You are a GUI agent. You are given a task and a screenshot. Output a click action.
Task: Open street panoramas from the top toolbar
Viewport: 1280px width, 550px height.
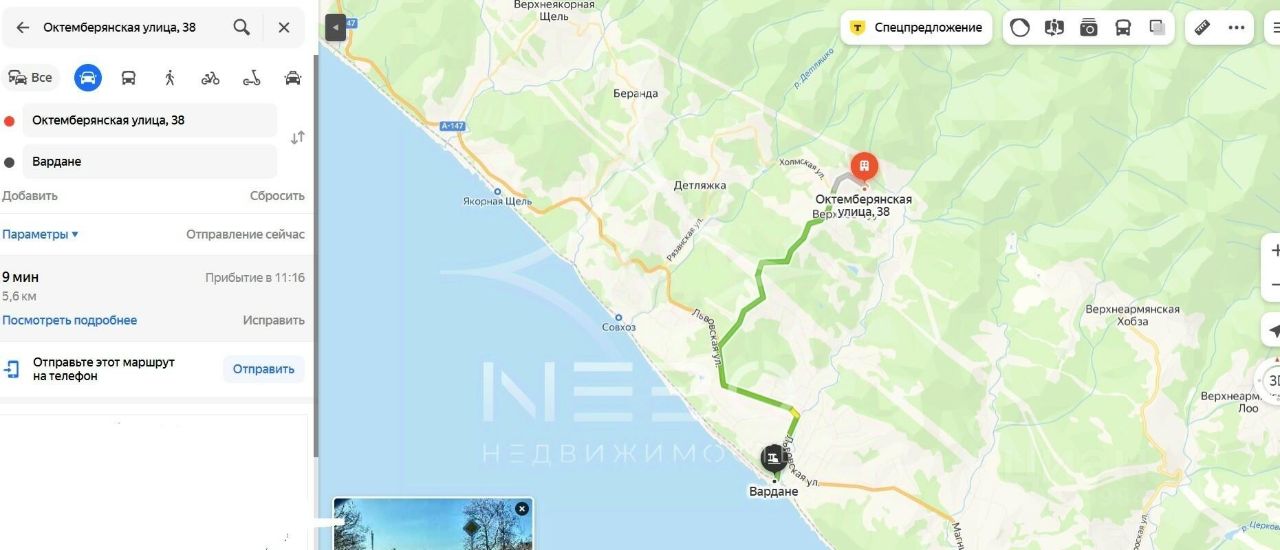1054,28
